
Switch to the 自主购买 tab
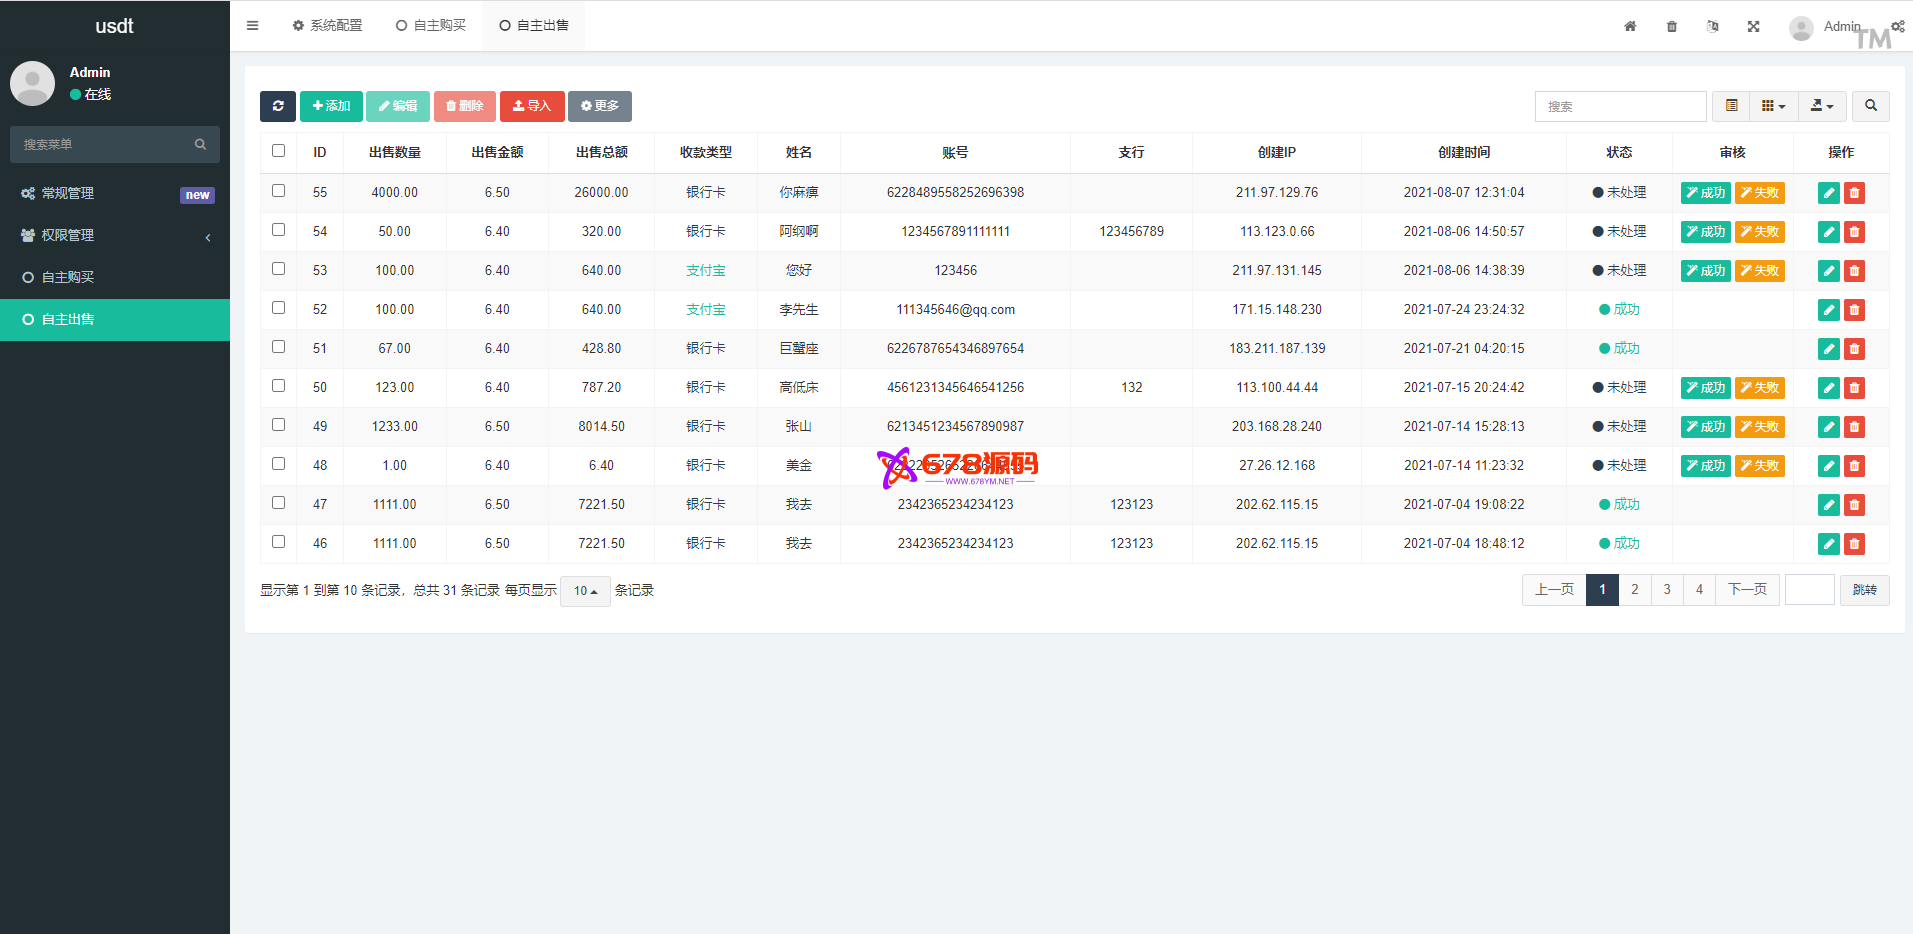(431, 26)
